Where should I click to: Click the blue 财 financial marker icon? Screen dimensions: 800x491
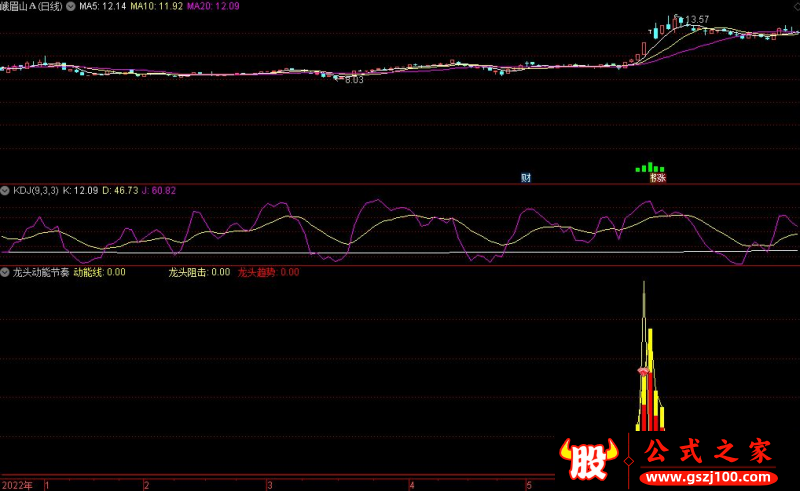pyautogui.click(x=526, y=178)
